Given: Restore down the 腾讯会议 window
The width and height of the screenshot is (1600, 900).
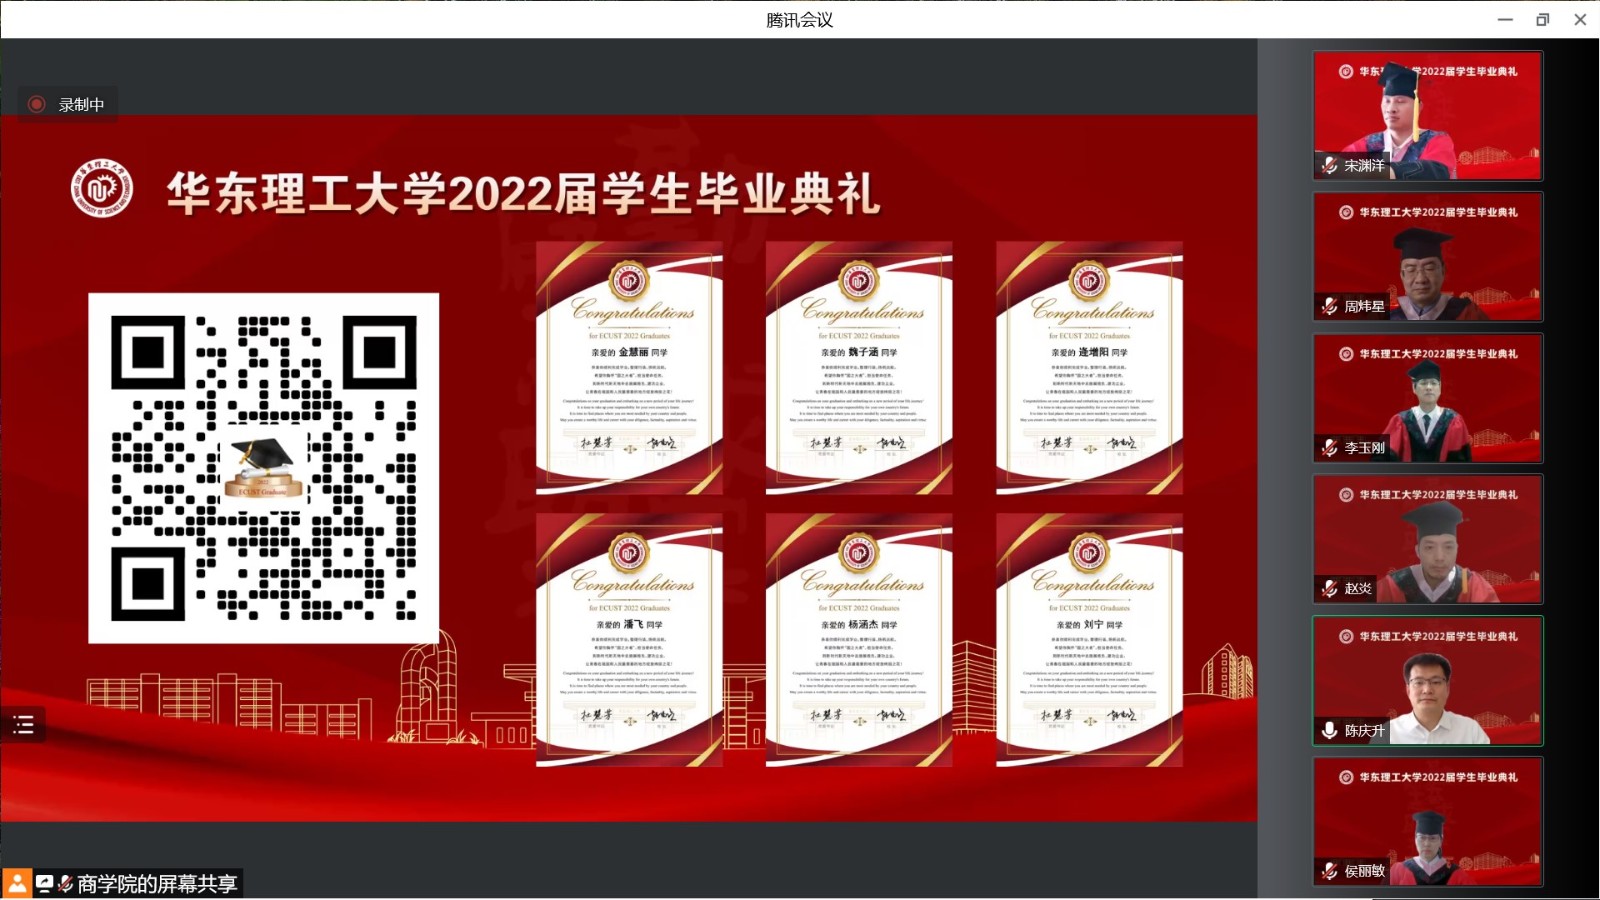Looking at the screenshot, I should click(1542, 19).
